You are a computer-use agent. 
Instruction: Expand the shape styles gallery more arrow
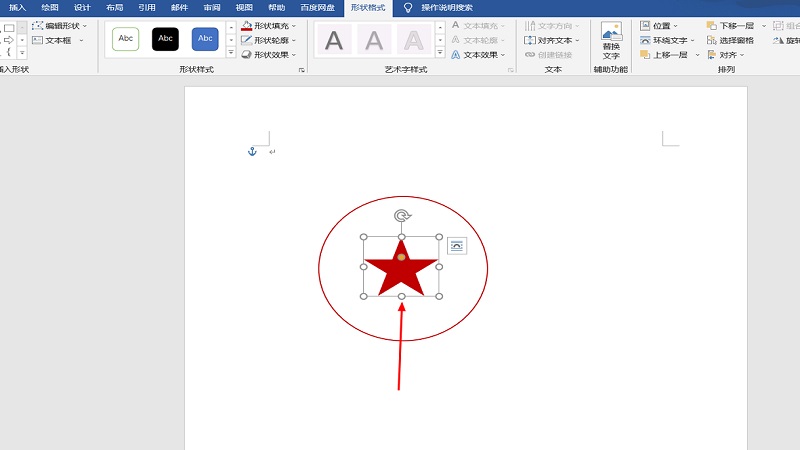point(231,52)
